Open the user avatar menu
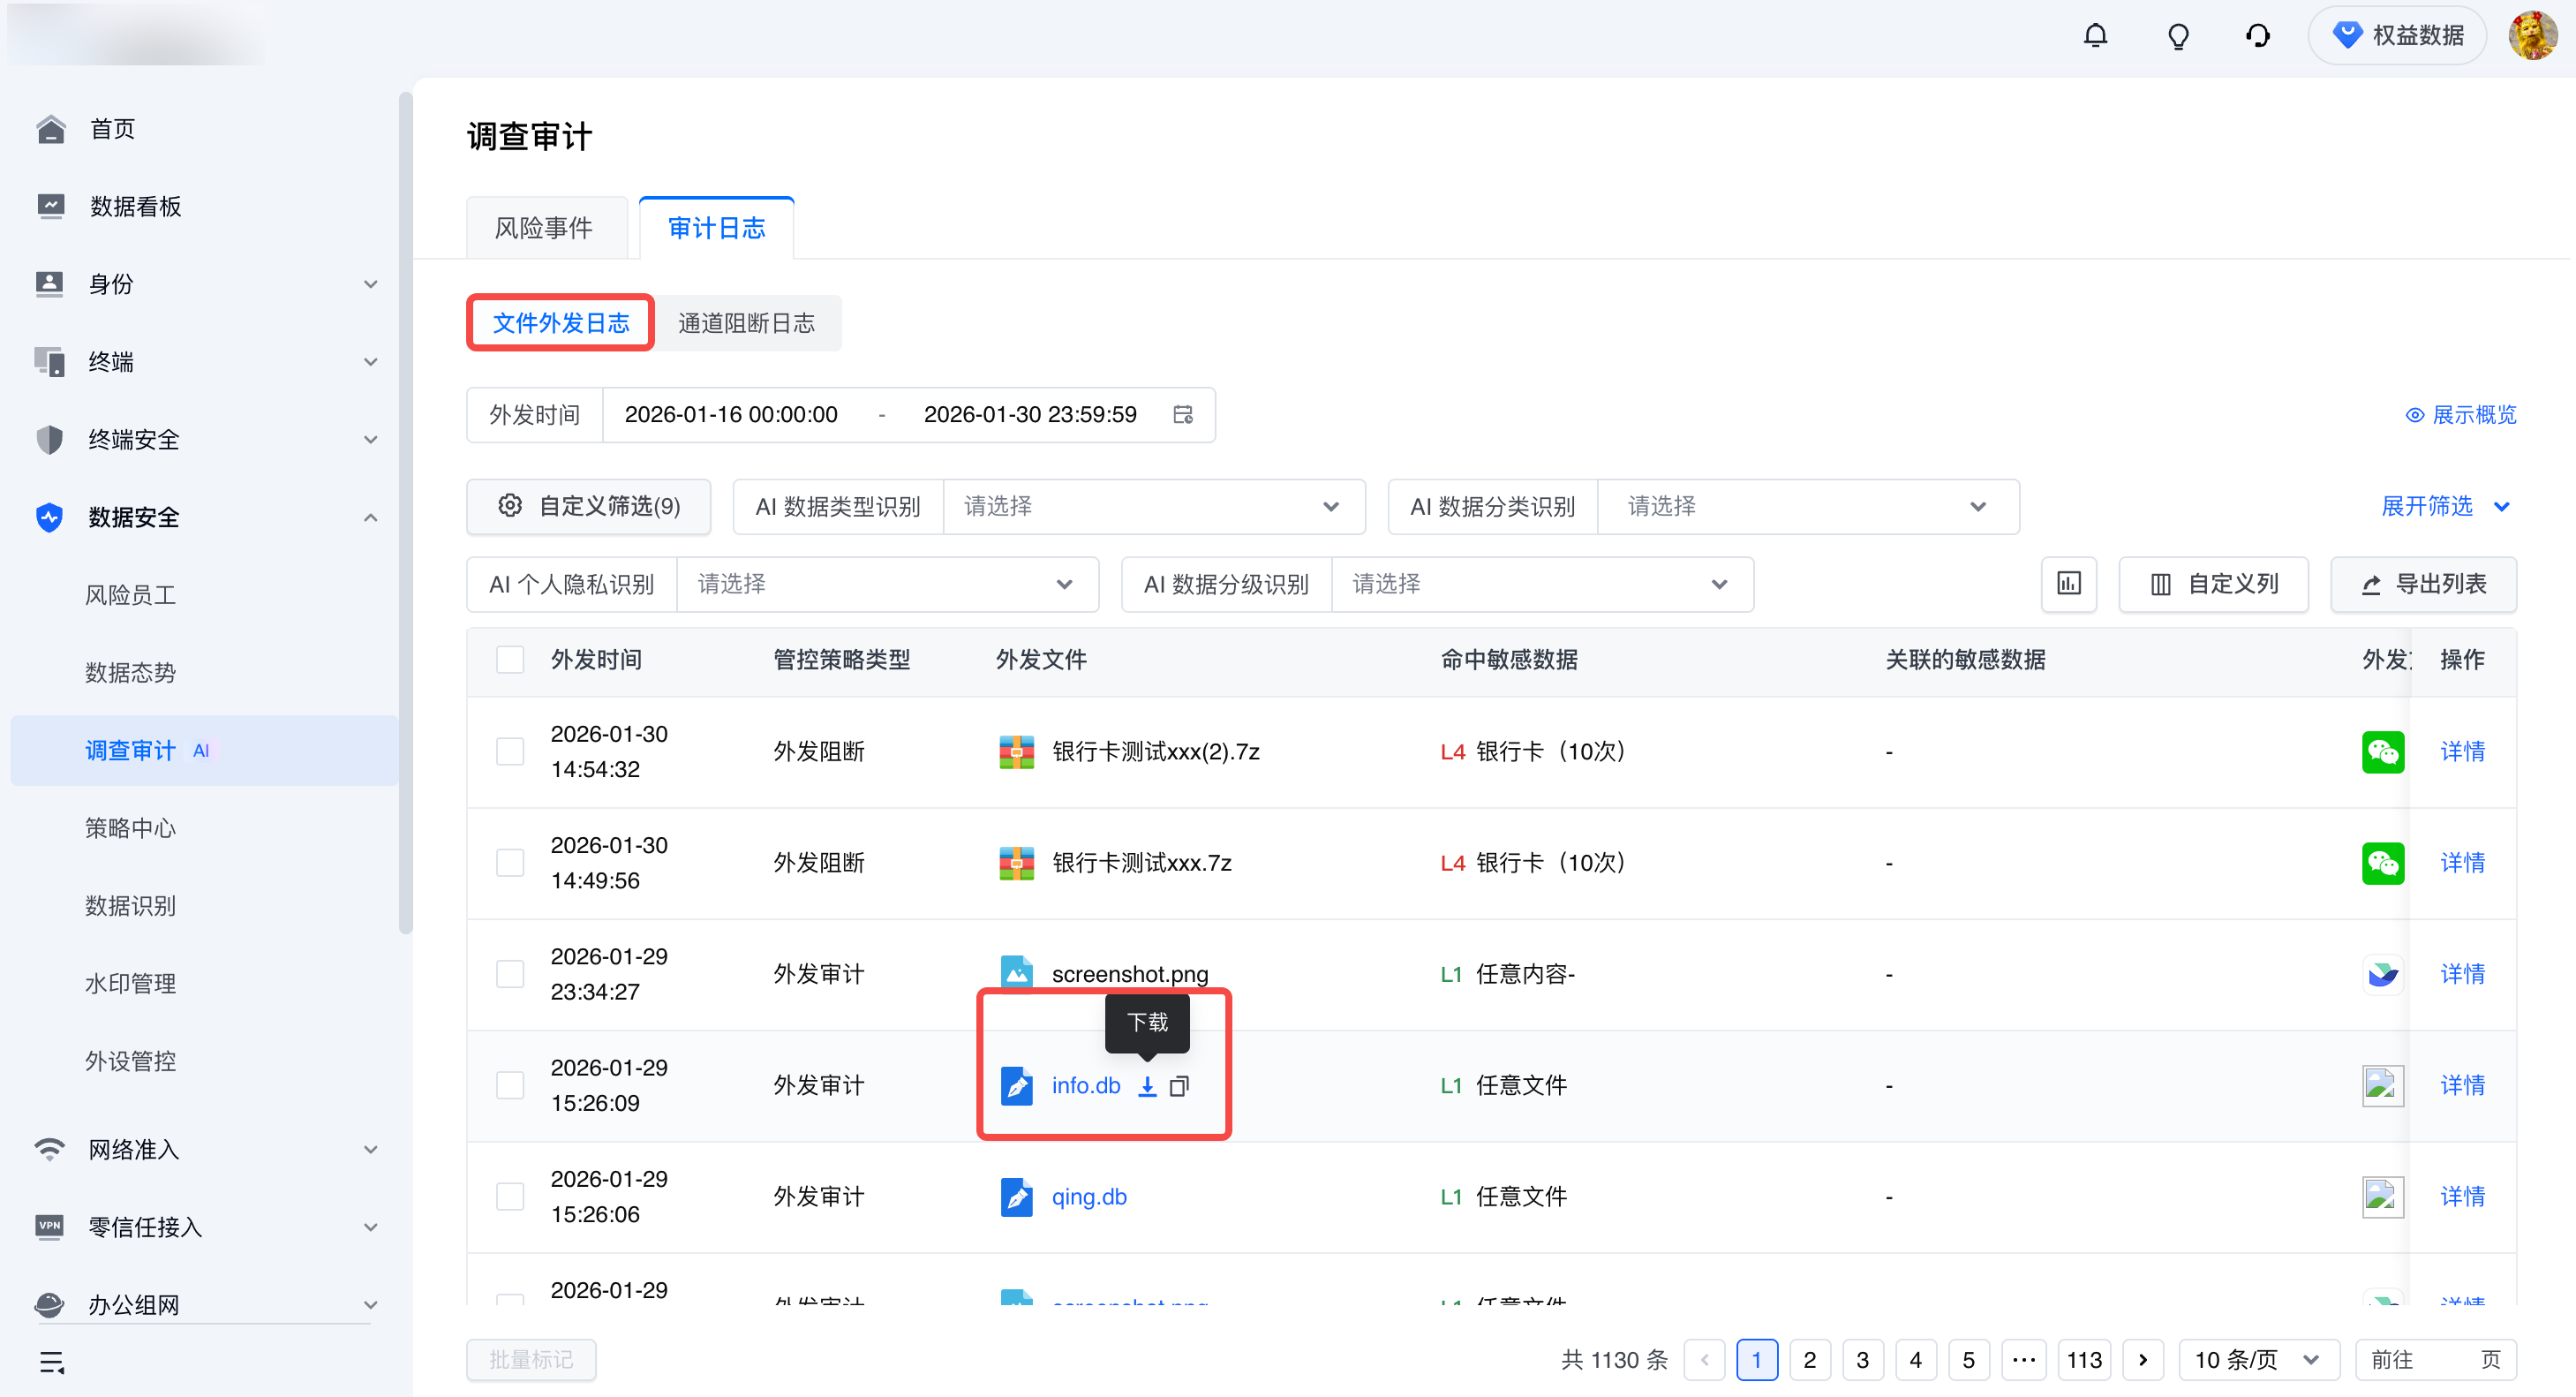 tap(2532, 36)
